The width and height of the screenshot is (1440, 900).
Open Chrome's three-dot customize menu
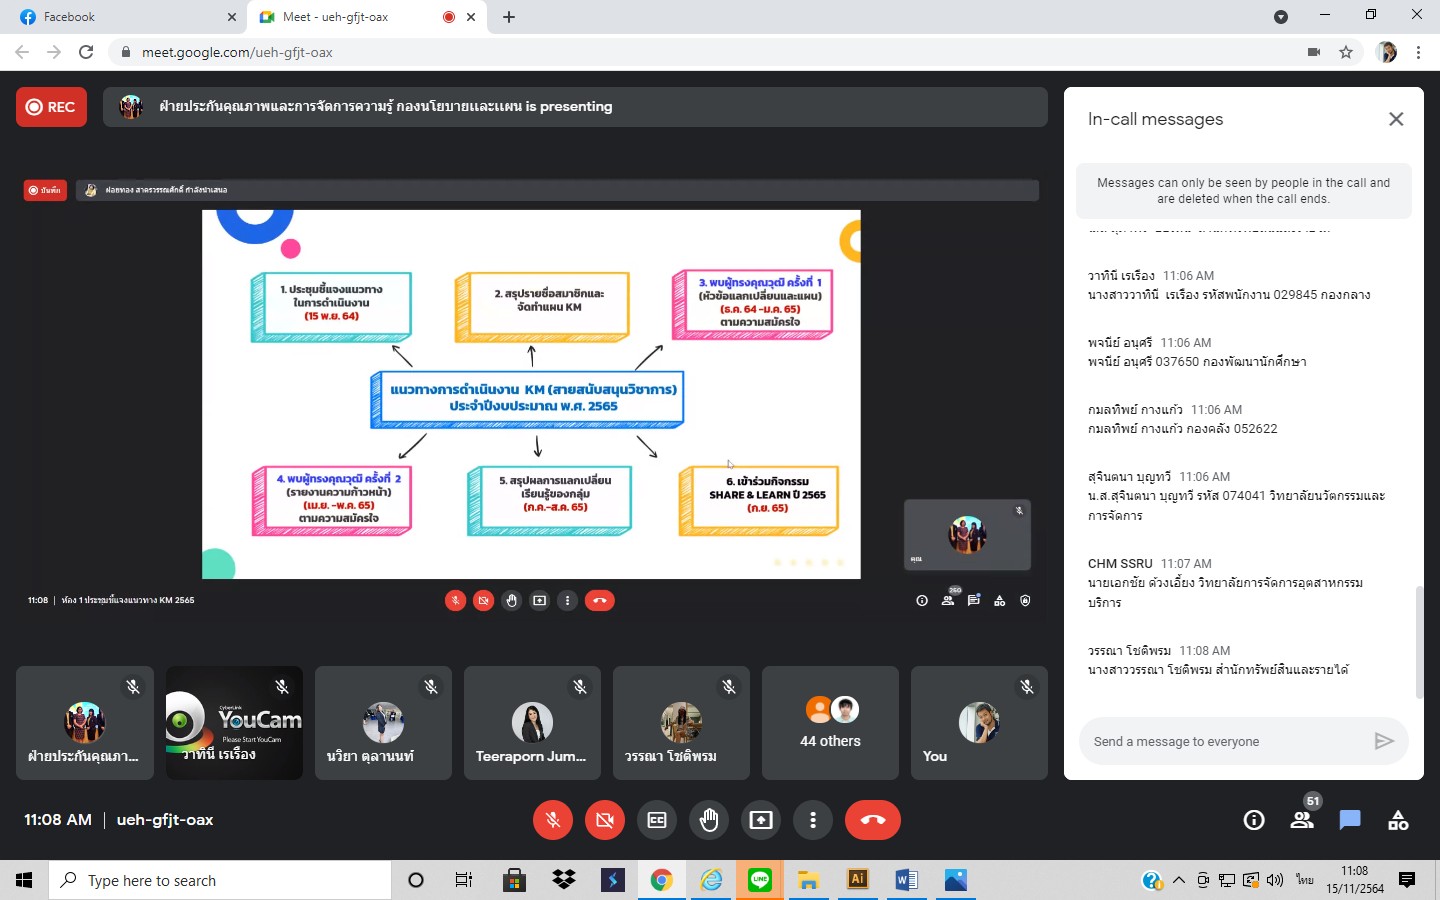1418,52
